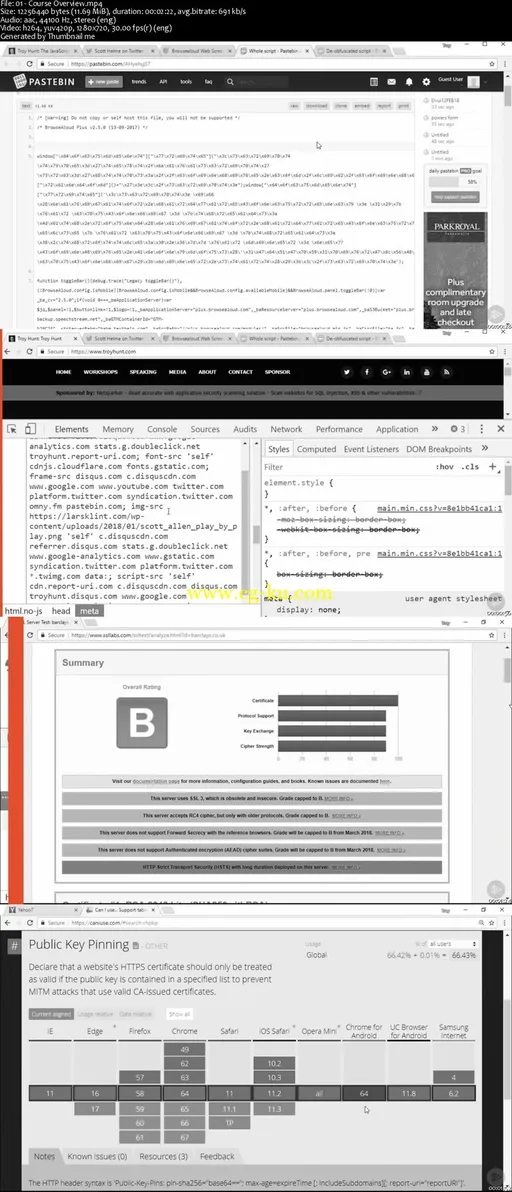
Task: Switch to the DevTools Elements tab
Action: click(71, 429)
